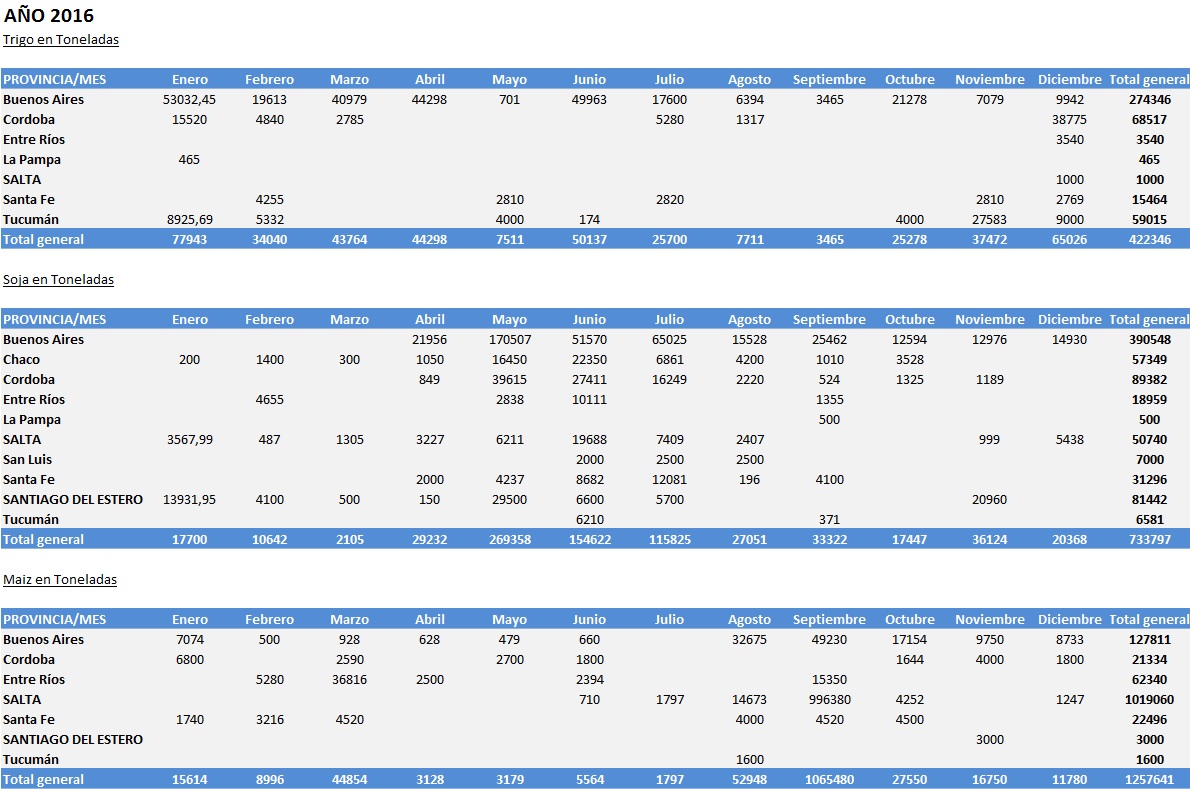Screen dimensions: 1190x789
Task: Select Trigo Buenos Aires Febrero value 19613
Action: tap(269, 99)
